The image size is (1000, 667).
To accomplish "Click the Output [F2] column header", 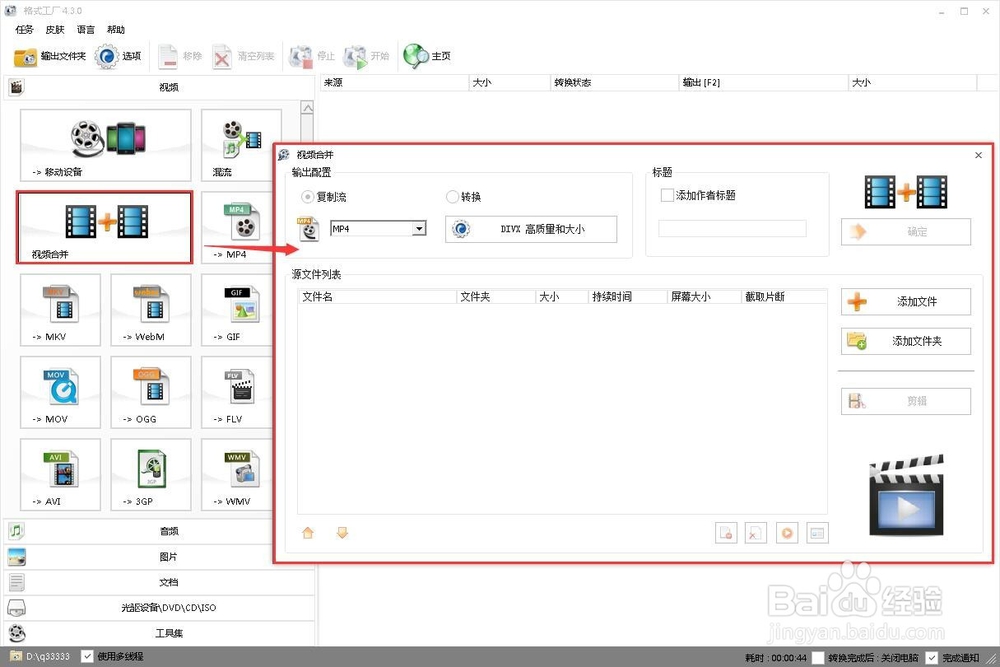I will pyautogui.click(x=763, y=82).
